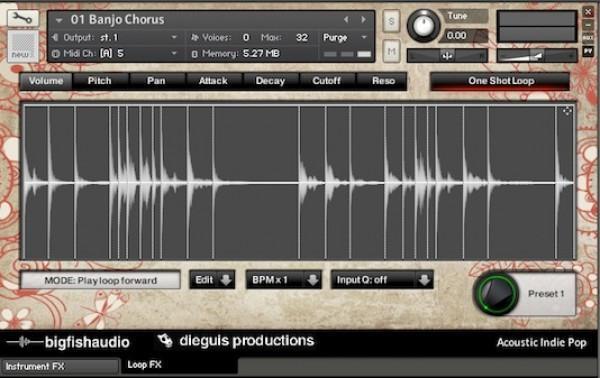Select the Decay tab
This screenshot has width=600, height=378.
click(270, 81)
